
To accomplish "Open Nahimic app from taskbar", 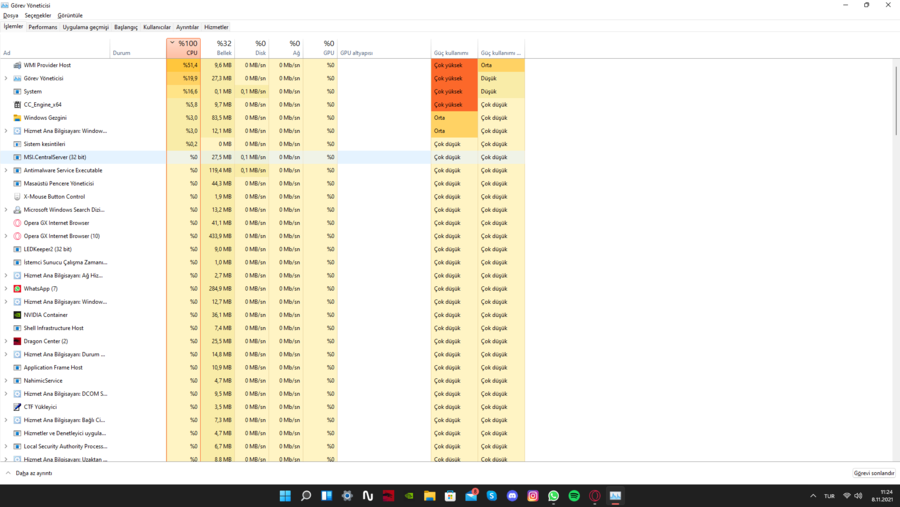I will tap(368, 496).
